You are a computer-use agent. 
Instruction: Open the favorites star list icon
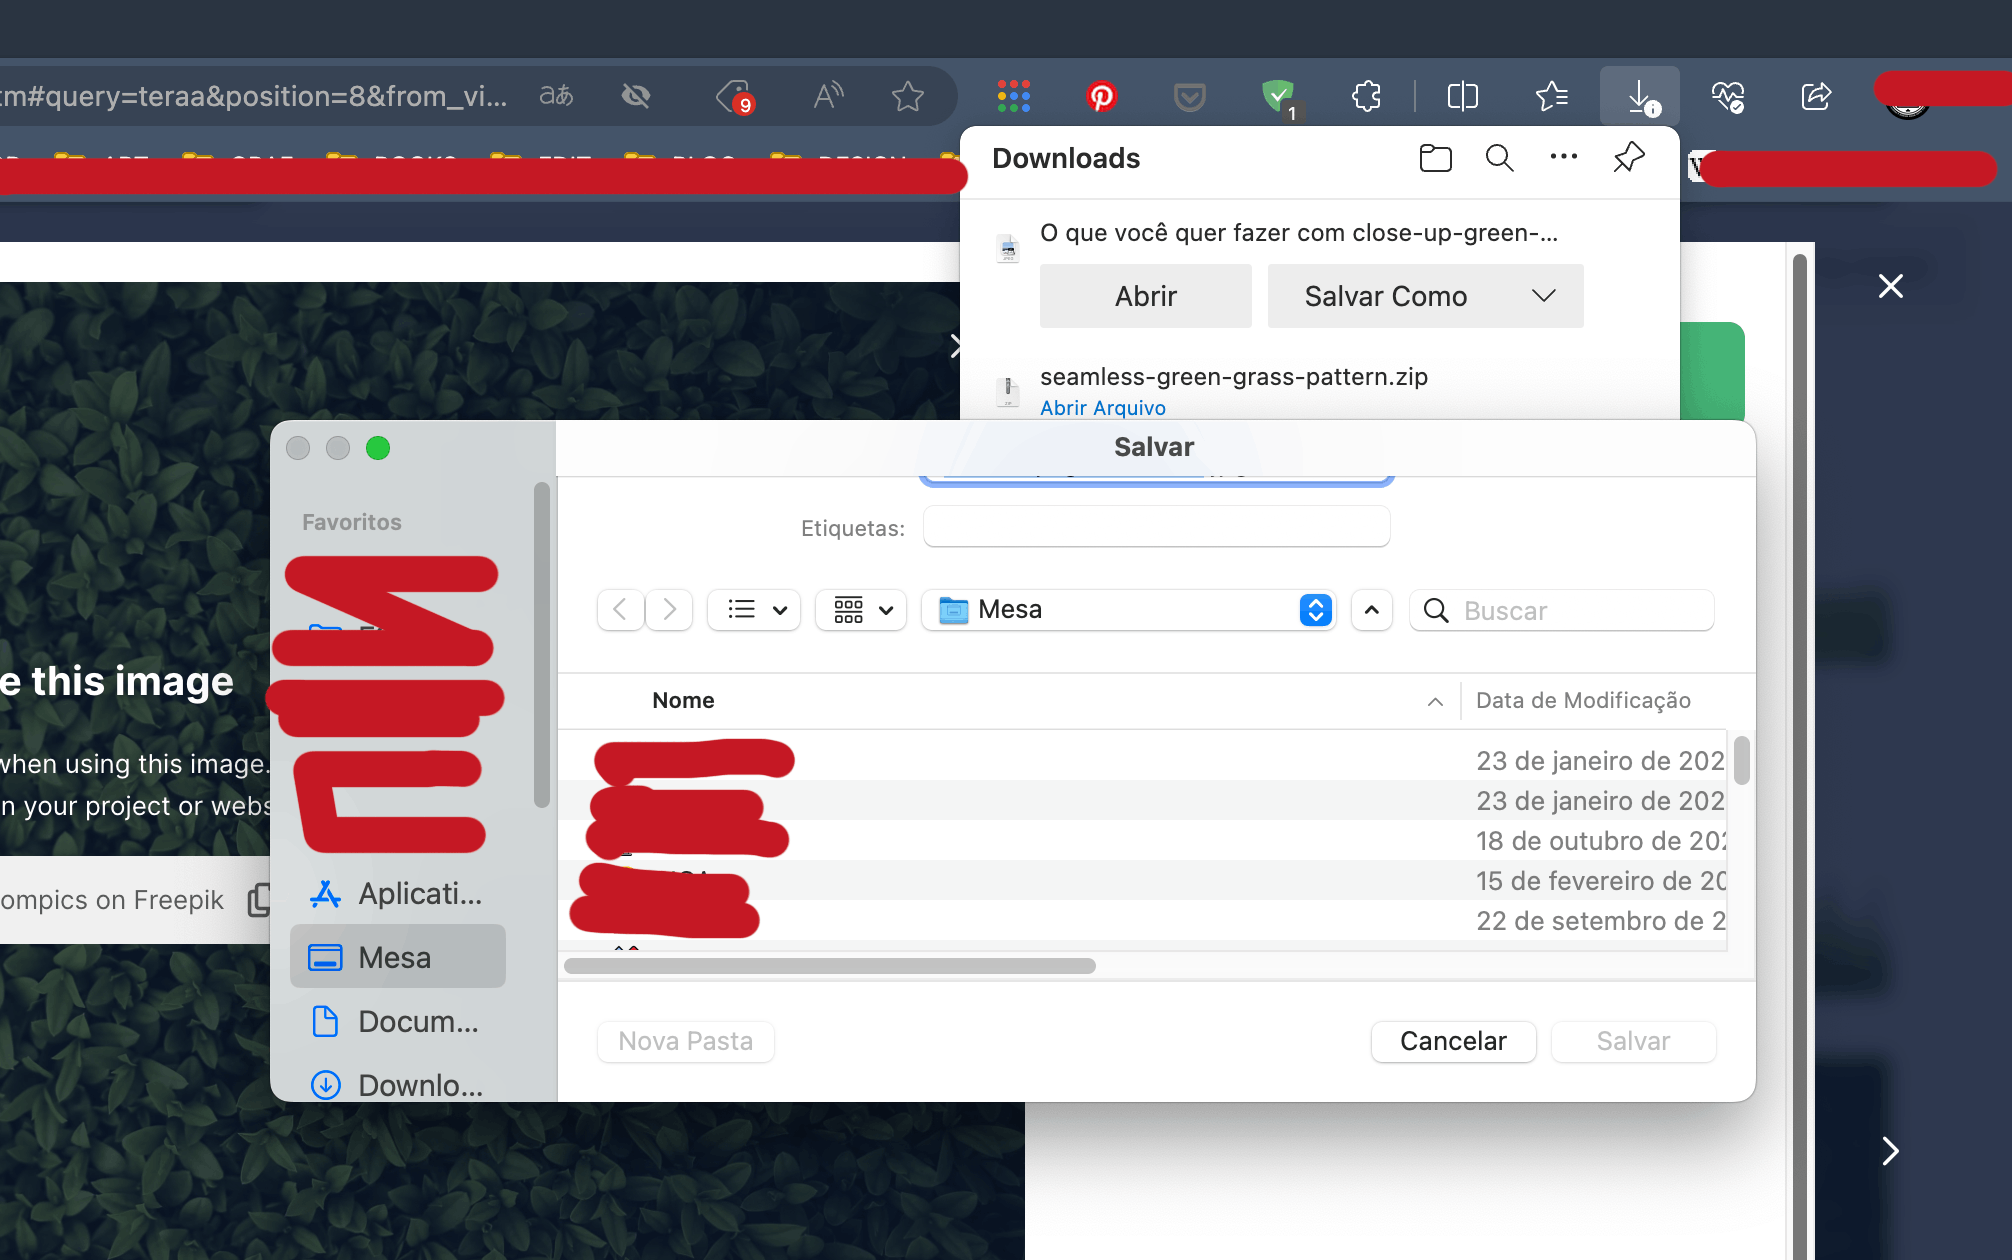pyautogui.click(x=1551, y=97)
